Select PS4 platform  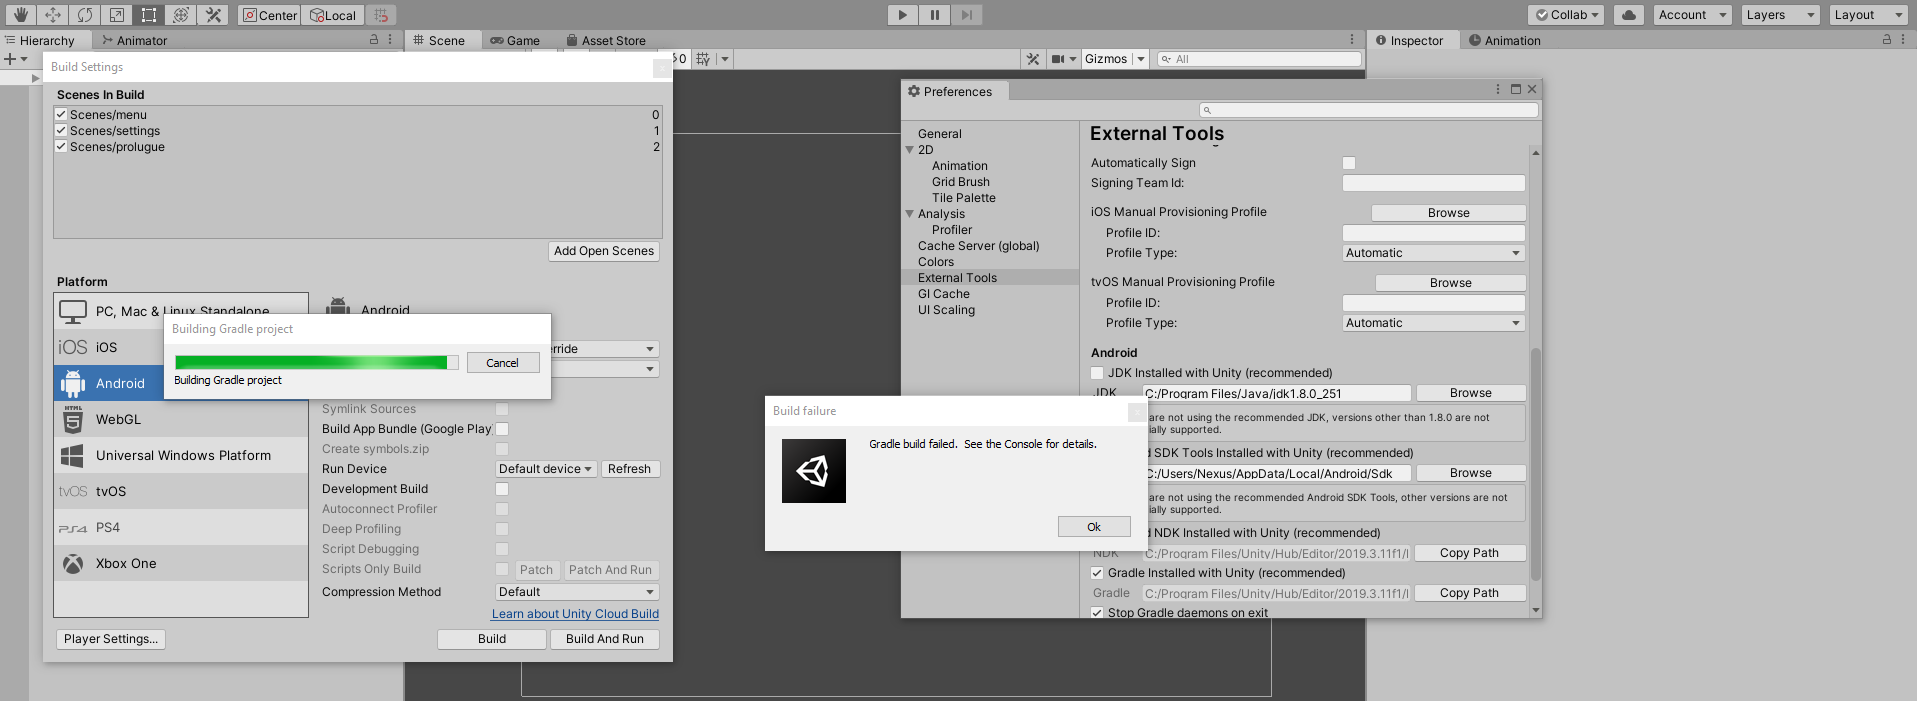(x=181, y=527)
